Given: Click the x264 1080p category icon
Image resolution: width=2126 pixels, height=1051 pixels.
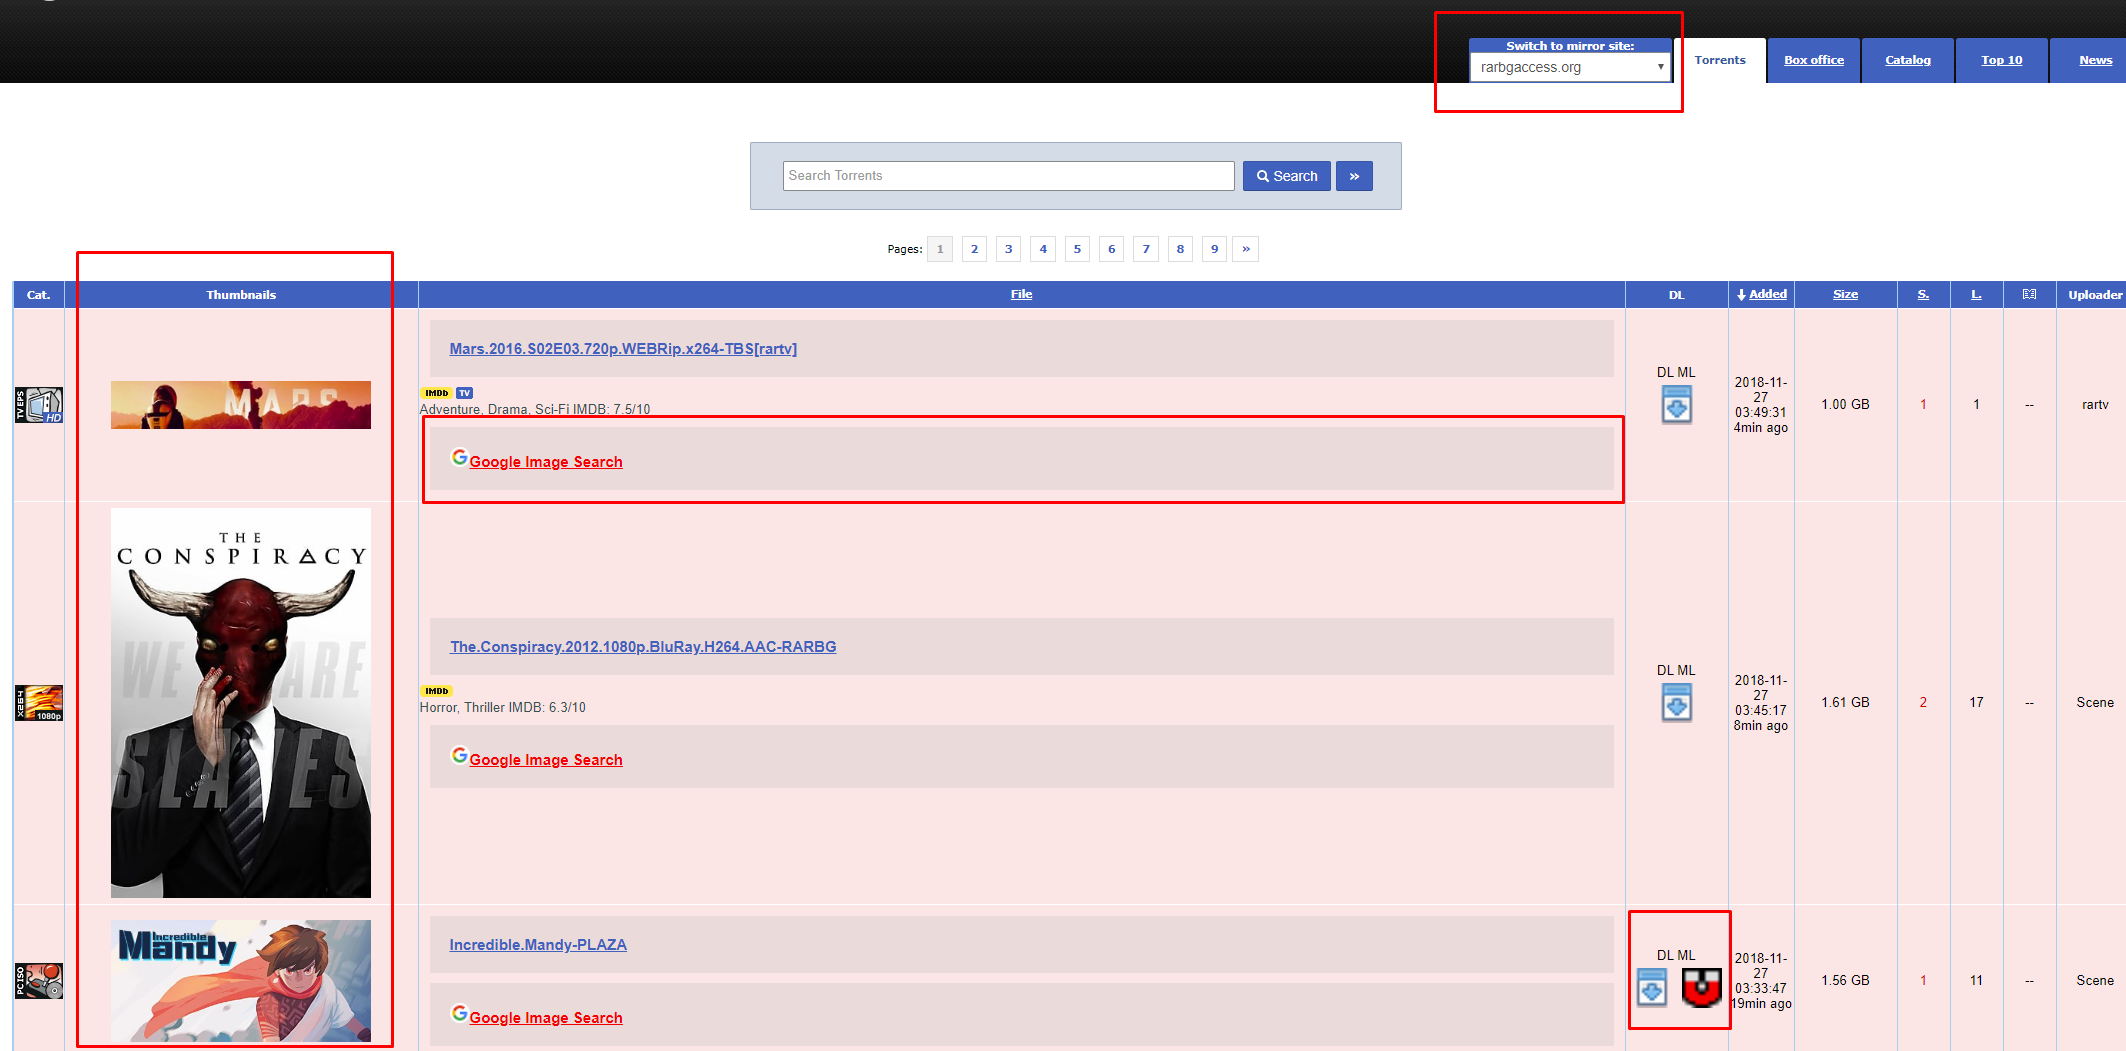Looking at the screenshot, I should (39, 703).
